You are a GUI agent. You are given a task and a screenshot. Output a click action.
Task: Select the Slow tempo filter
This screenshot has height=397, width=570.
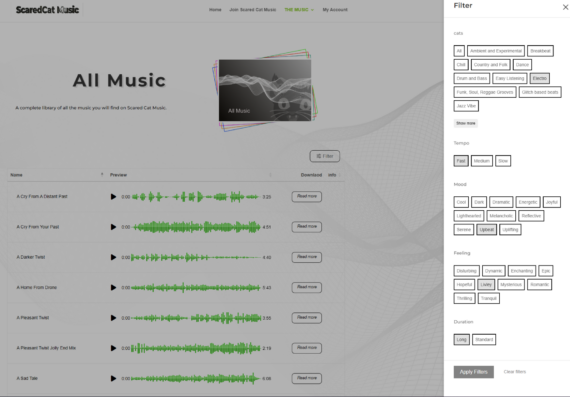click(503, 161)
